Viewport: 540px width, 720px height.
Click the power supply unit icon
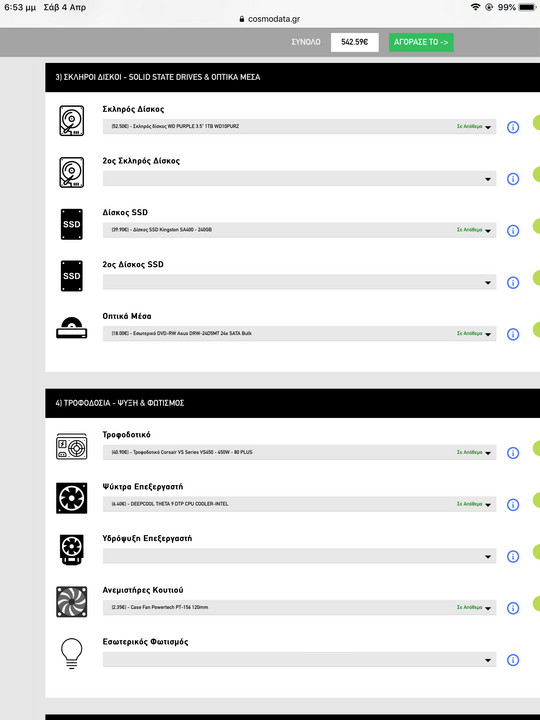[72, 446]
